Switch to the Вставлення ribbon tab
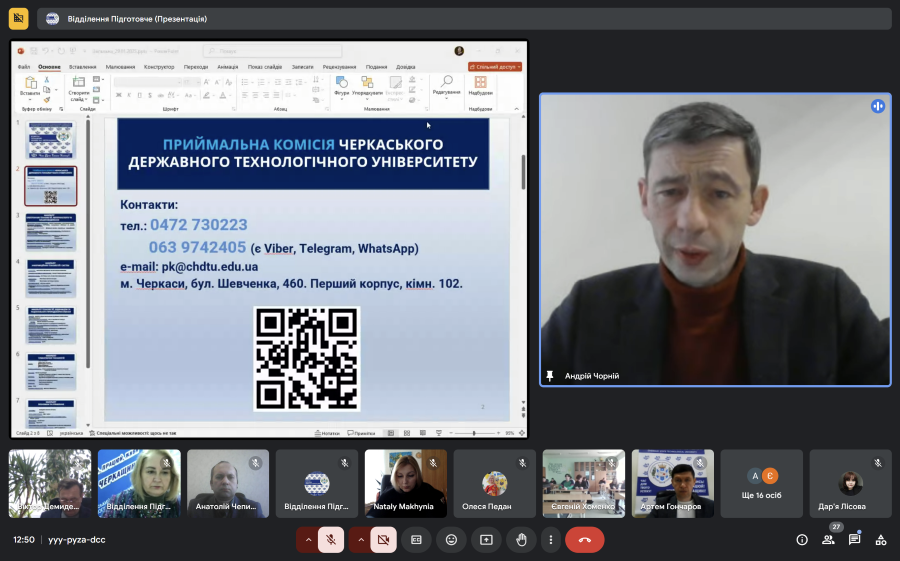Viewport: 900px width, 561px height. tap(83, 67)
